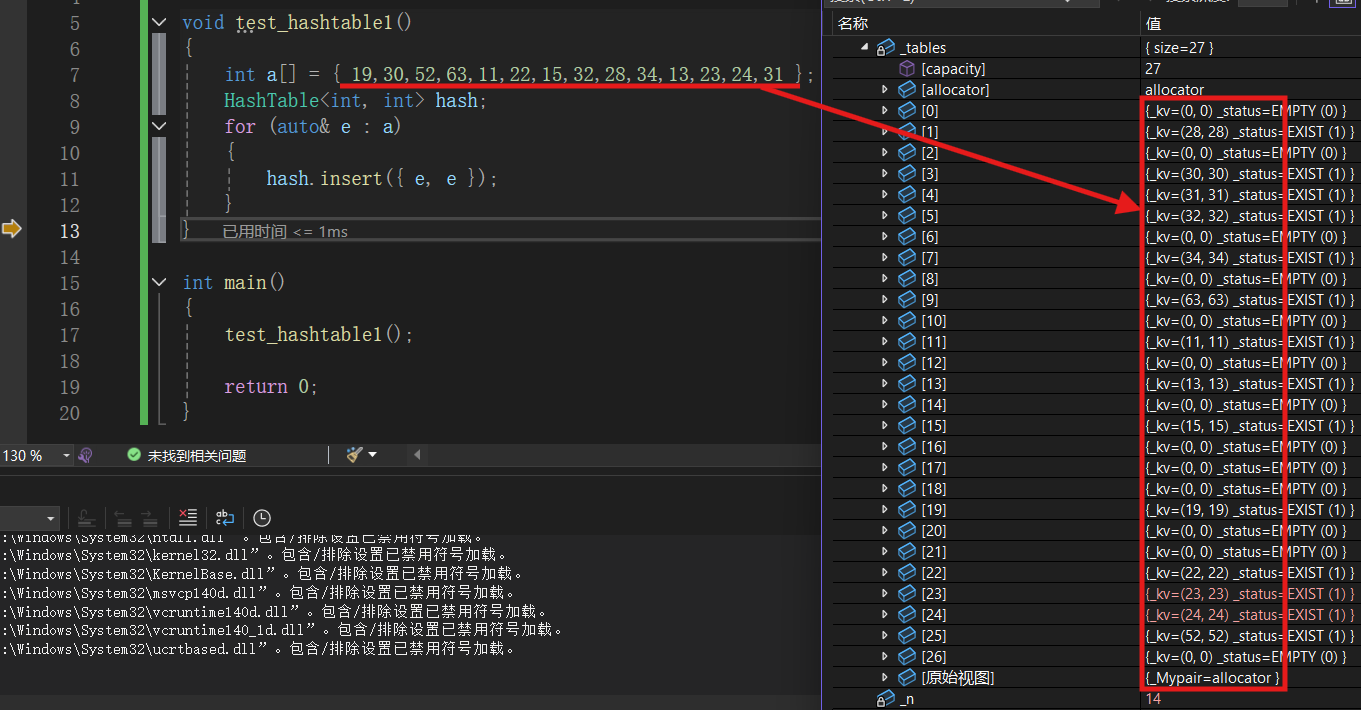The width and height of the screenshot is (1361, 710).
Task: Click the go to previous message icon
Action: [122, 517]
